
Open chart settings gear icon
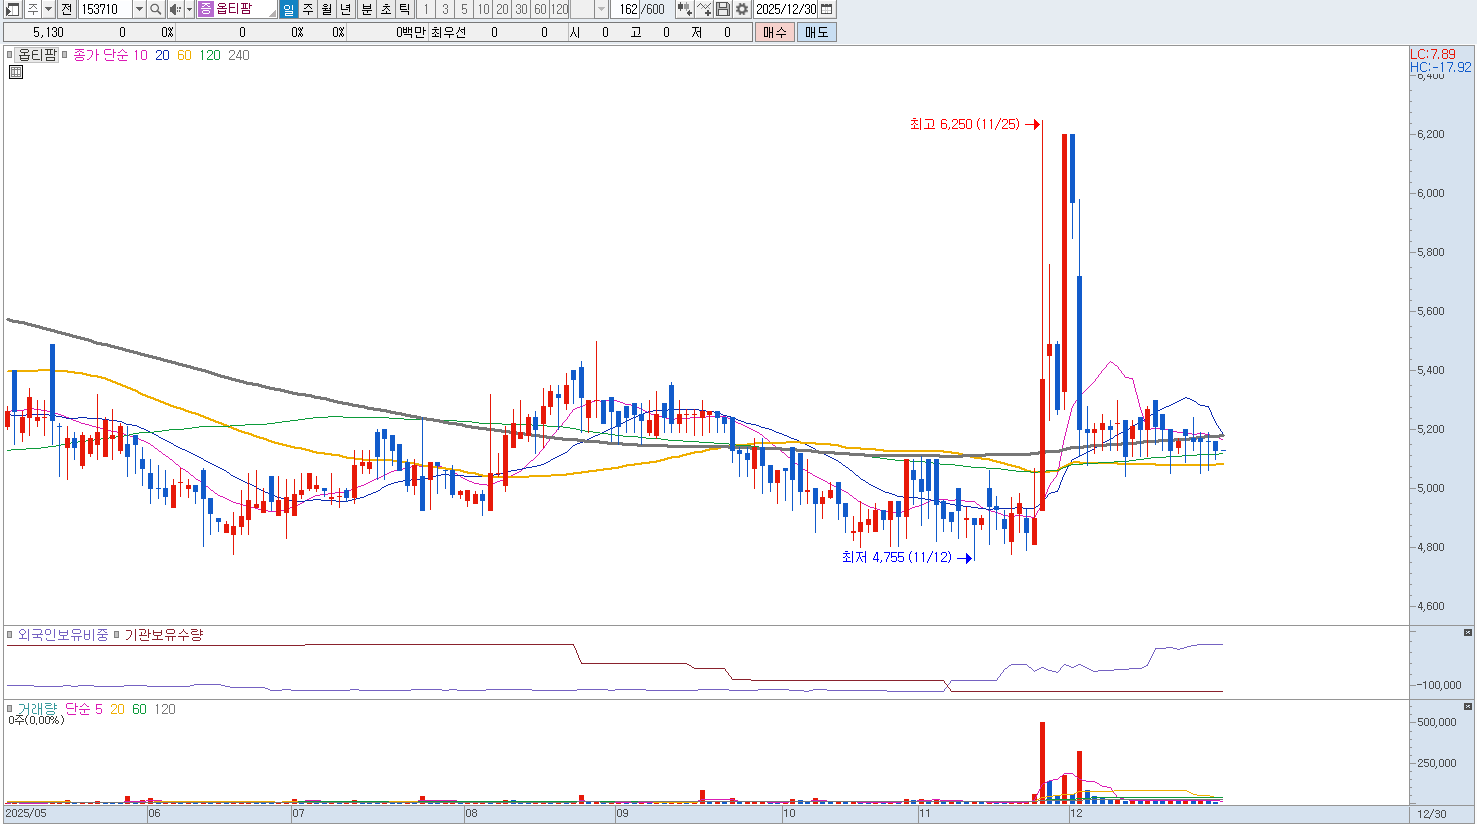click(741, 9)
